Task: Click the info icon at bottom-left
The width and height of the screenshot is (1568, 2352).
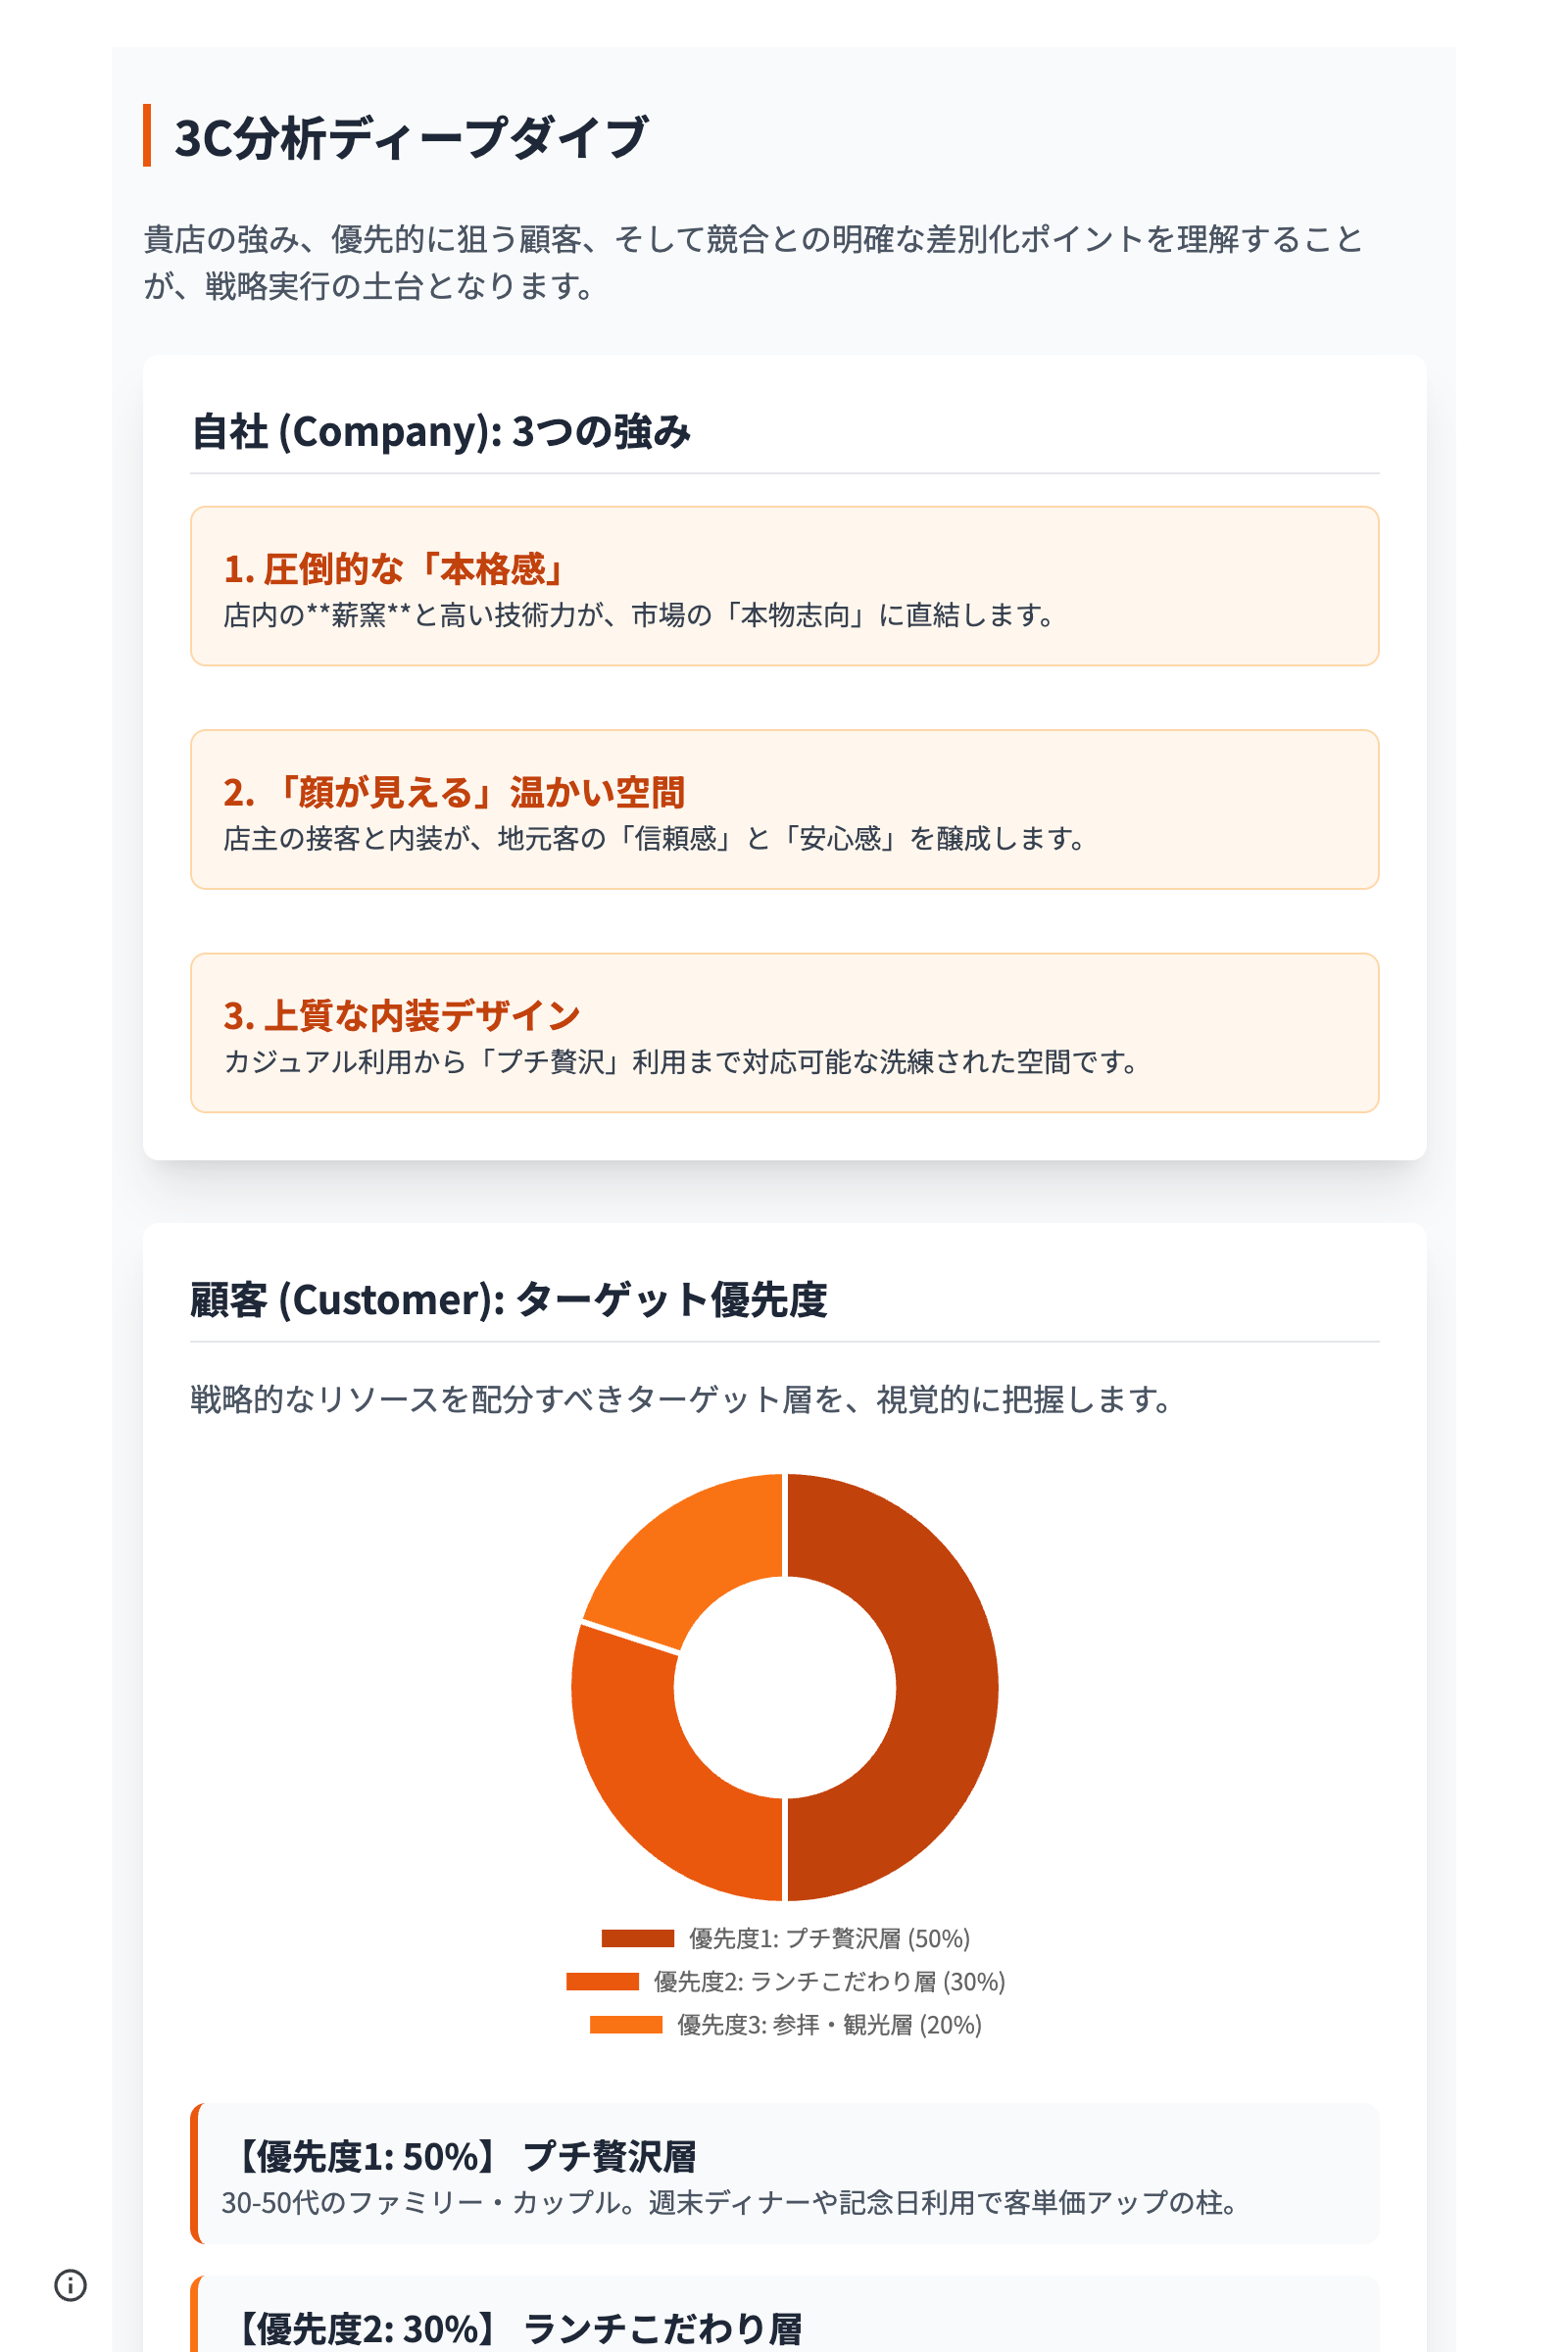Action: pos(70,2285)
